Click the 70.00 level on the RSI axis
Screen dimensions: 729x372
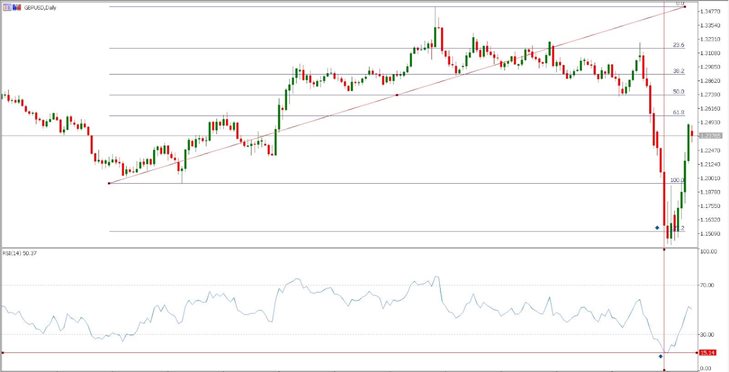[x=707, y=285]
